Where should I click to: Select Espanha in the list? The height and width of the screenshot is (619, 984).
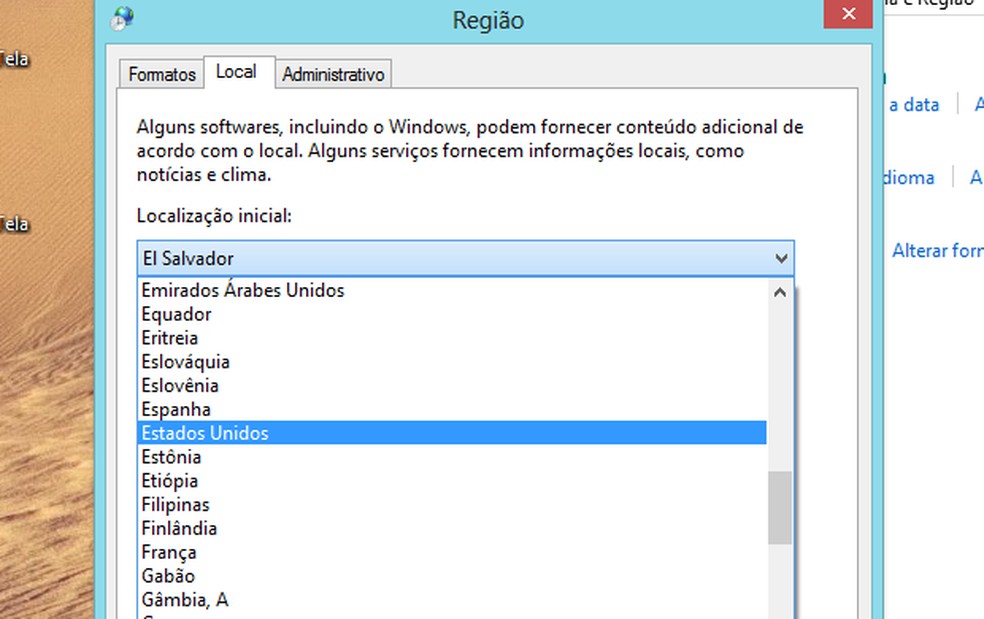pyautogui.click(x=452, y=409)
